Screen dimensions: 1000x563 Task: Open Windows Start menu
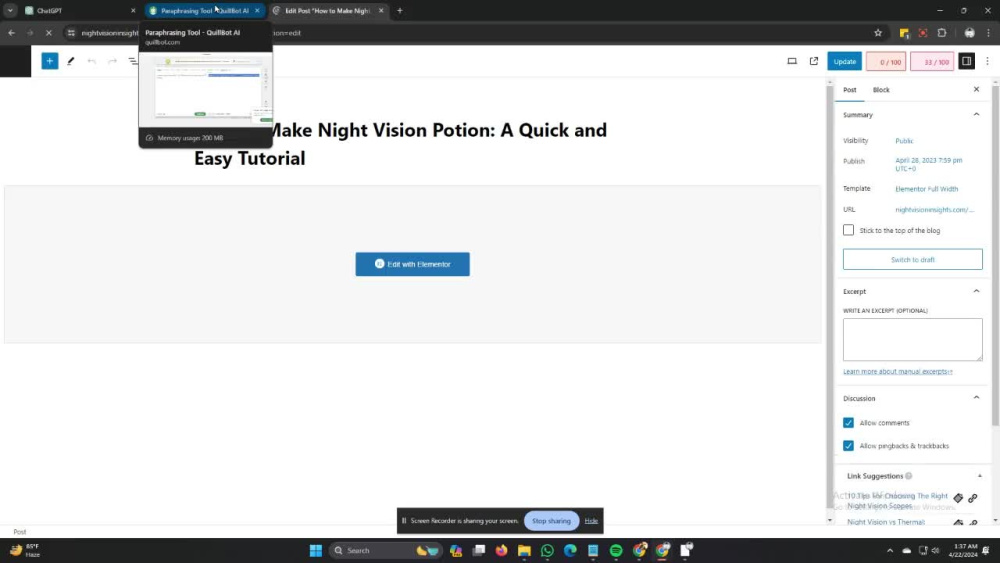[316, 550]
